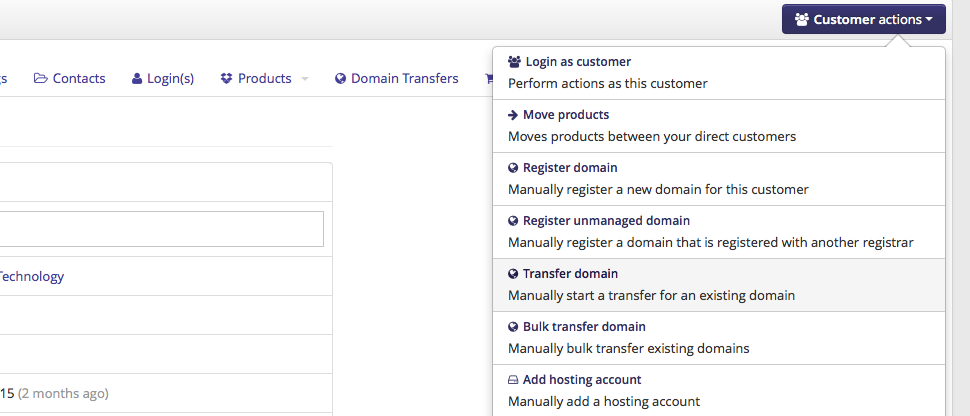Click the Dropbox-style icon beside Products
Screen dimensions: 970x416
[x=226, y=79]
